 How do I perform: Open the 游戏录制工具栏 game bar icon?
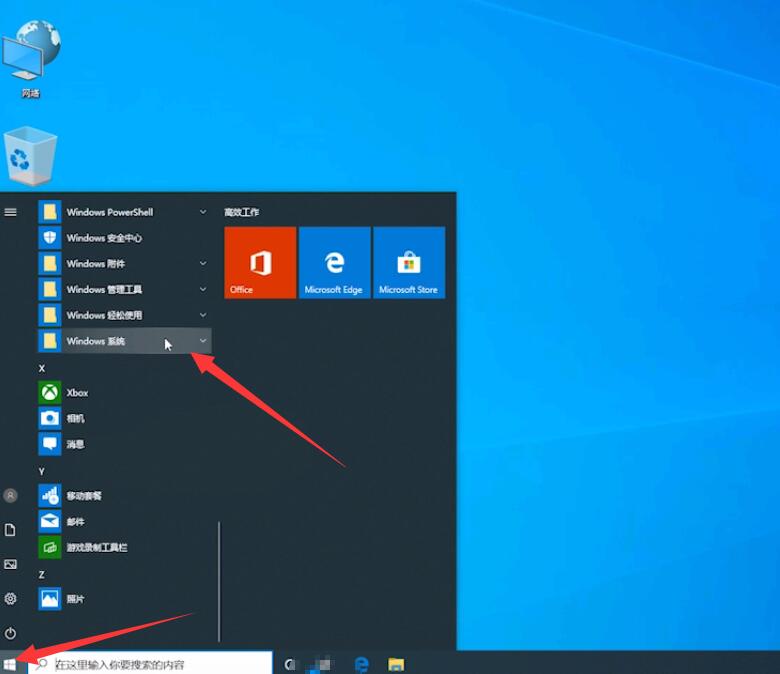tap(50, 548)
